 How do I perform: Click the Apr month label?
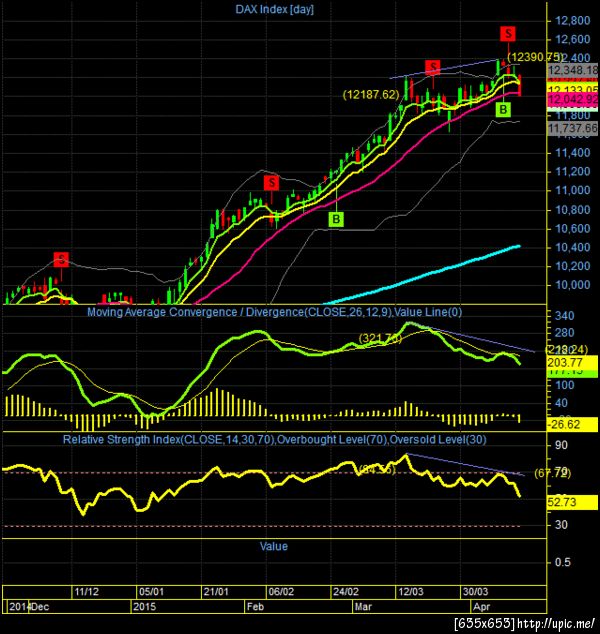482,607
